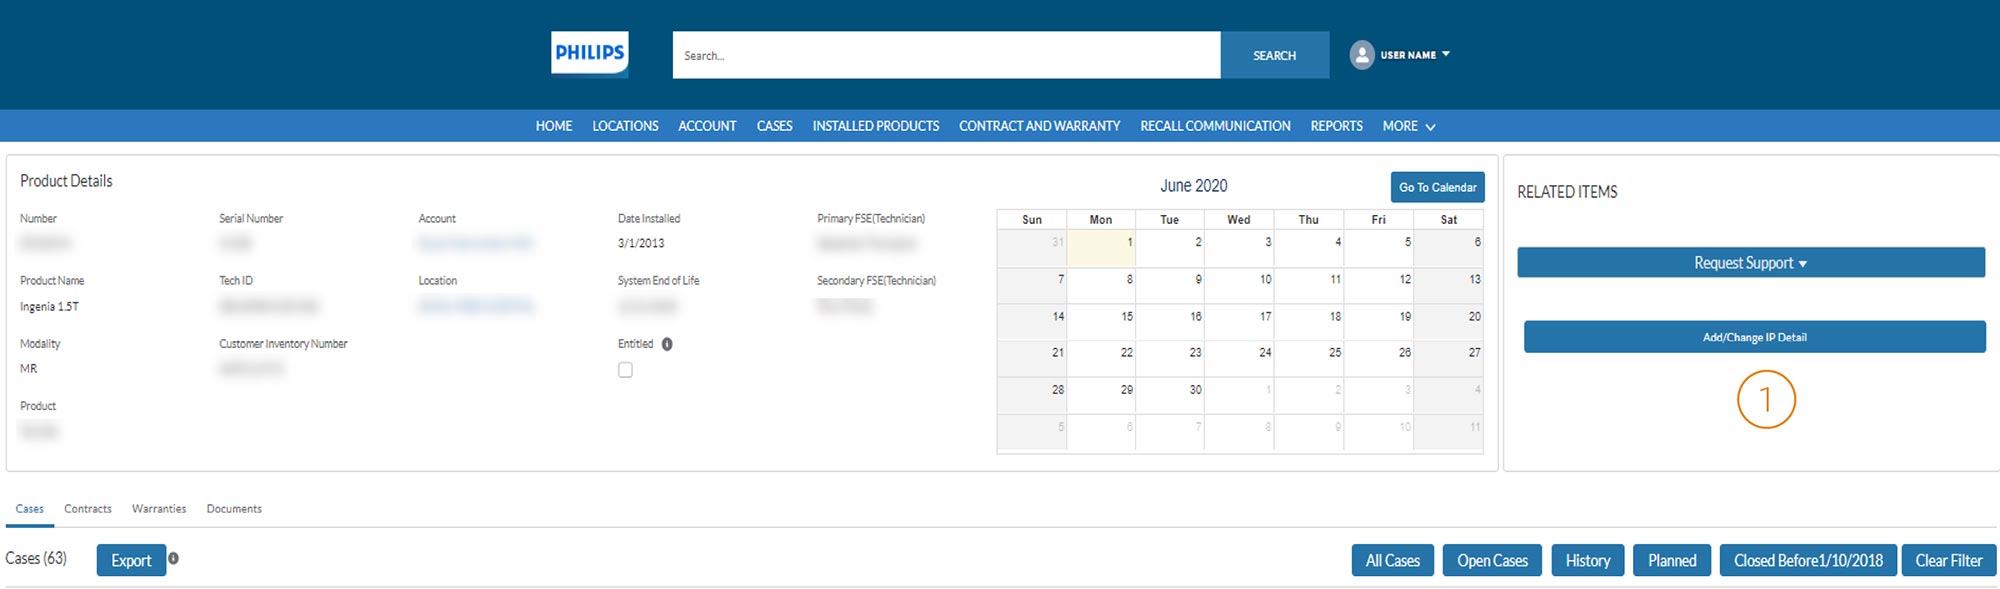Go to INSTALLED PRODUCTS menu
Image resolution: width=2000 pixels, height=589 pixels.
click(x=875, y=126)
